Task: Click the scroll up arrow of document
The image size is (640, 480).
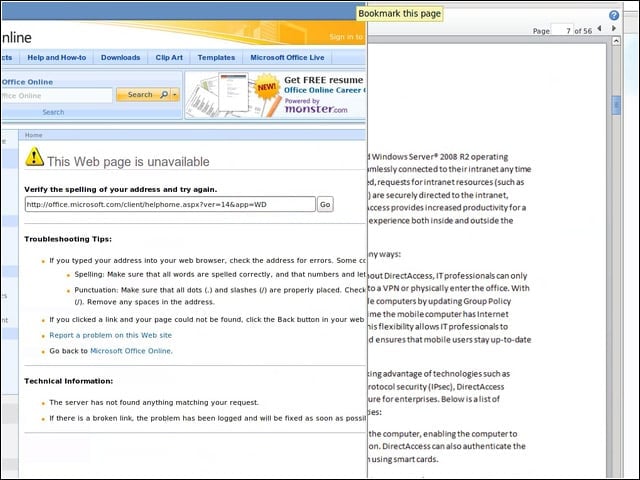Action: [616, 41]
